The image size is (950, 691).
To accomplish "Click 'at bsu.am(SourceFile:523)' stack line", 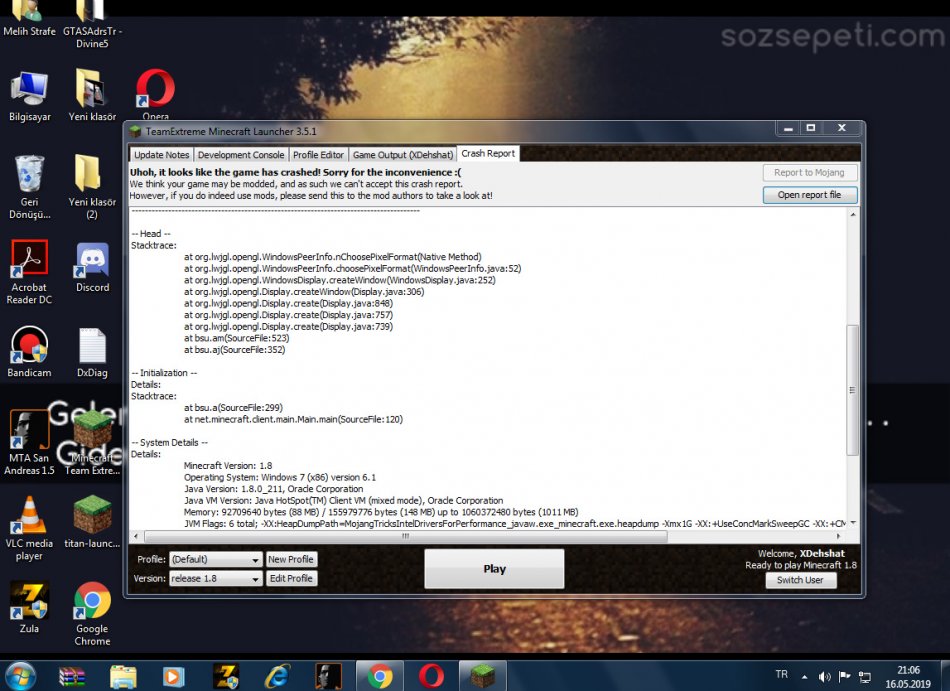I will click(x=236, y=338).
